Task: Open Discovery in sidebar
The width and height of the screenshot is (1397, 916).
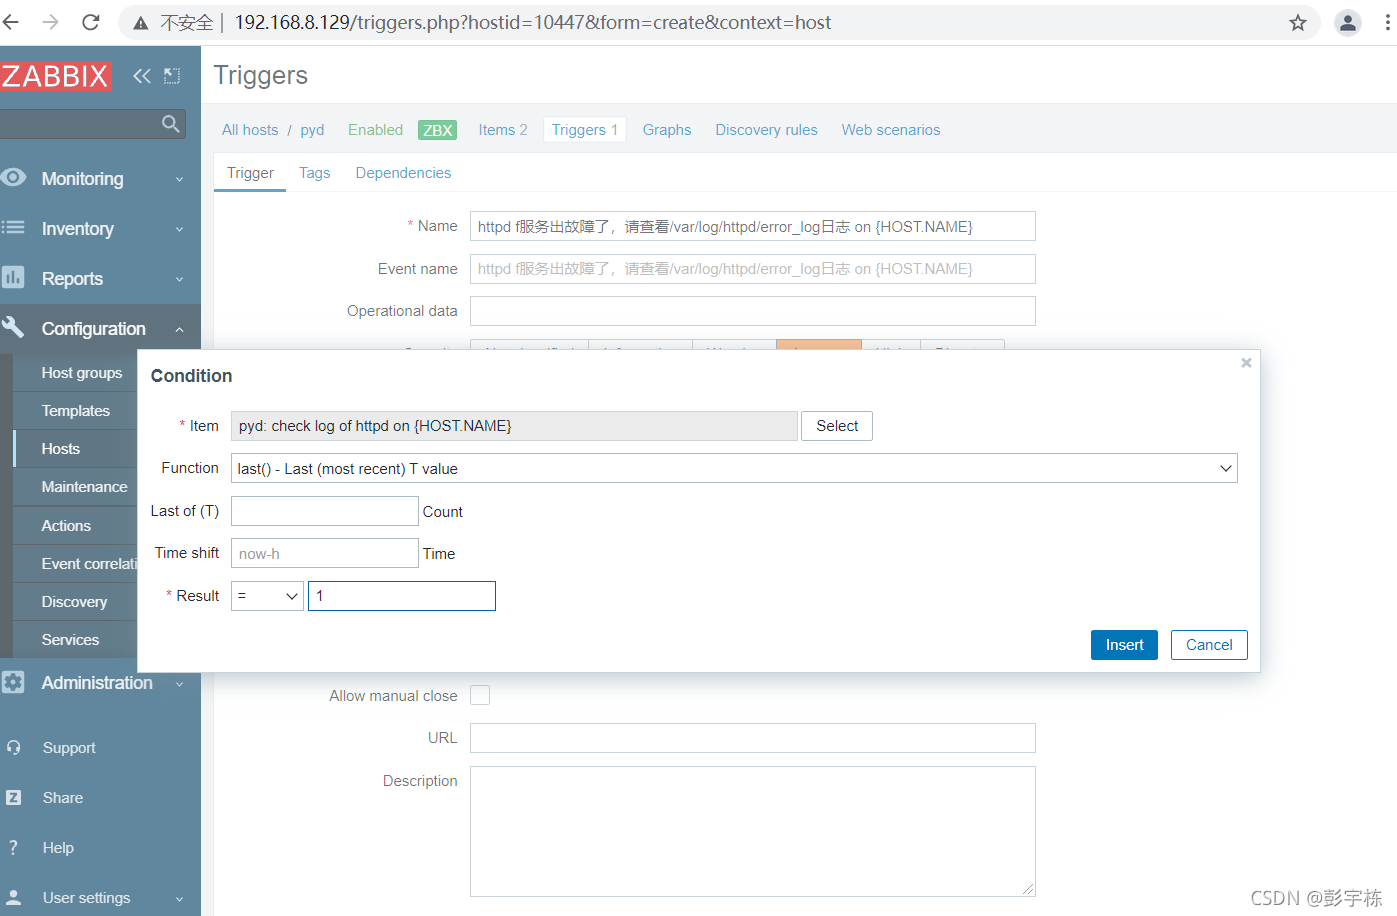Action: tap(74, 602)
